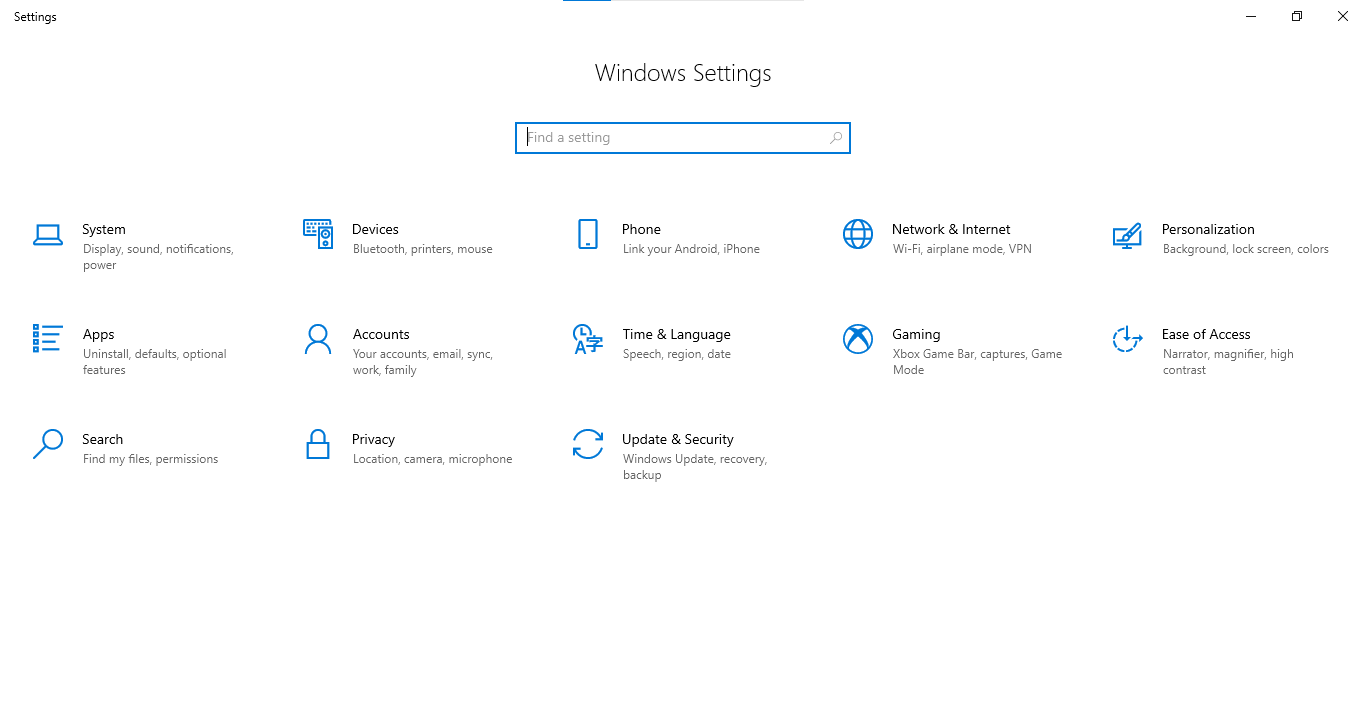Image resolution: width=1366 pixels, height=728 pixels.
Task: Select the Time & Language heading
Action: click(676, 334)
